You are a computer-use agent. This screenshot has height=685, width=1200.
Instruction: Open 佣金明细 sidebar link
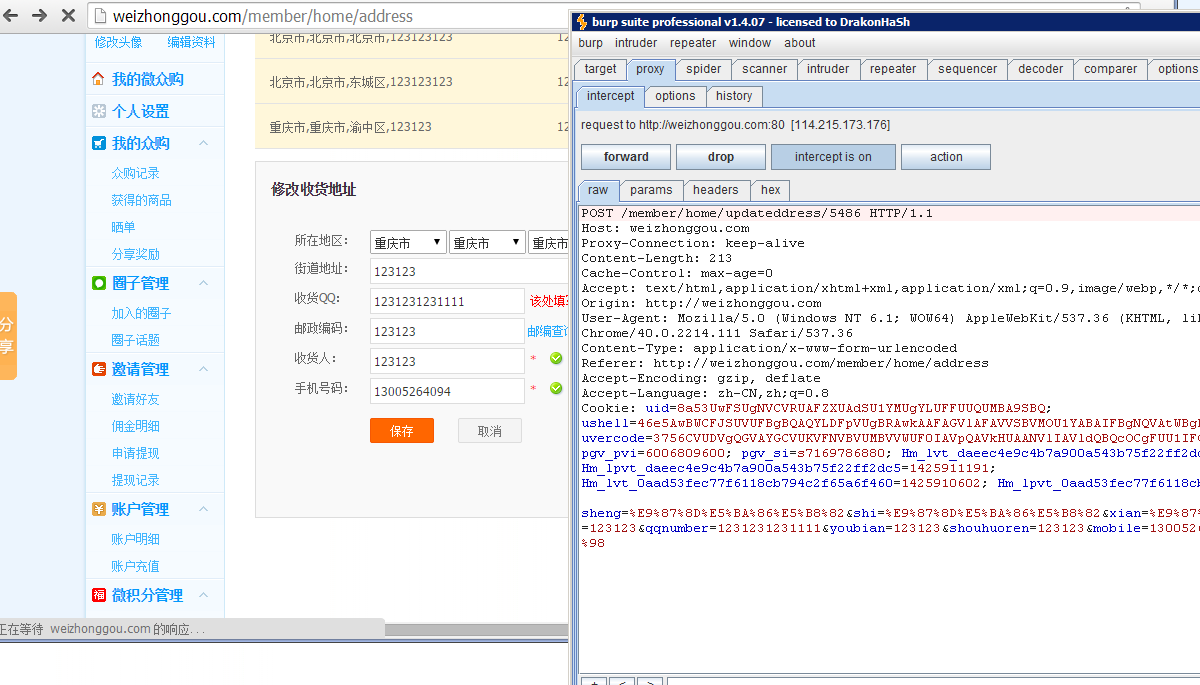point(135,426)
